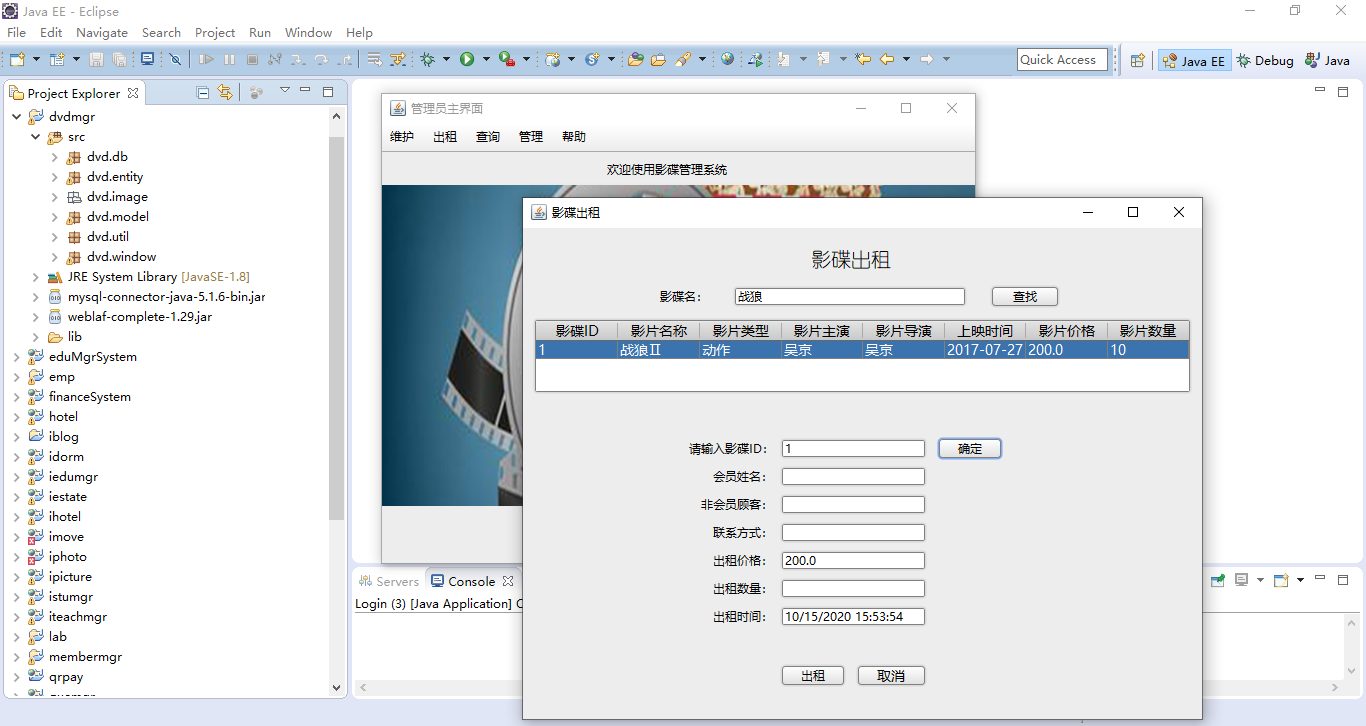Screen dimensions: 1366x726
Task: Click the Open Web Browser globe icon
Action: pos(727,60)
